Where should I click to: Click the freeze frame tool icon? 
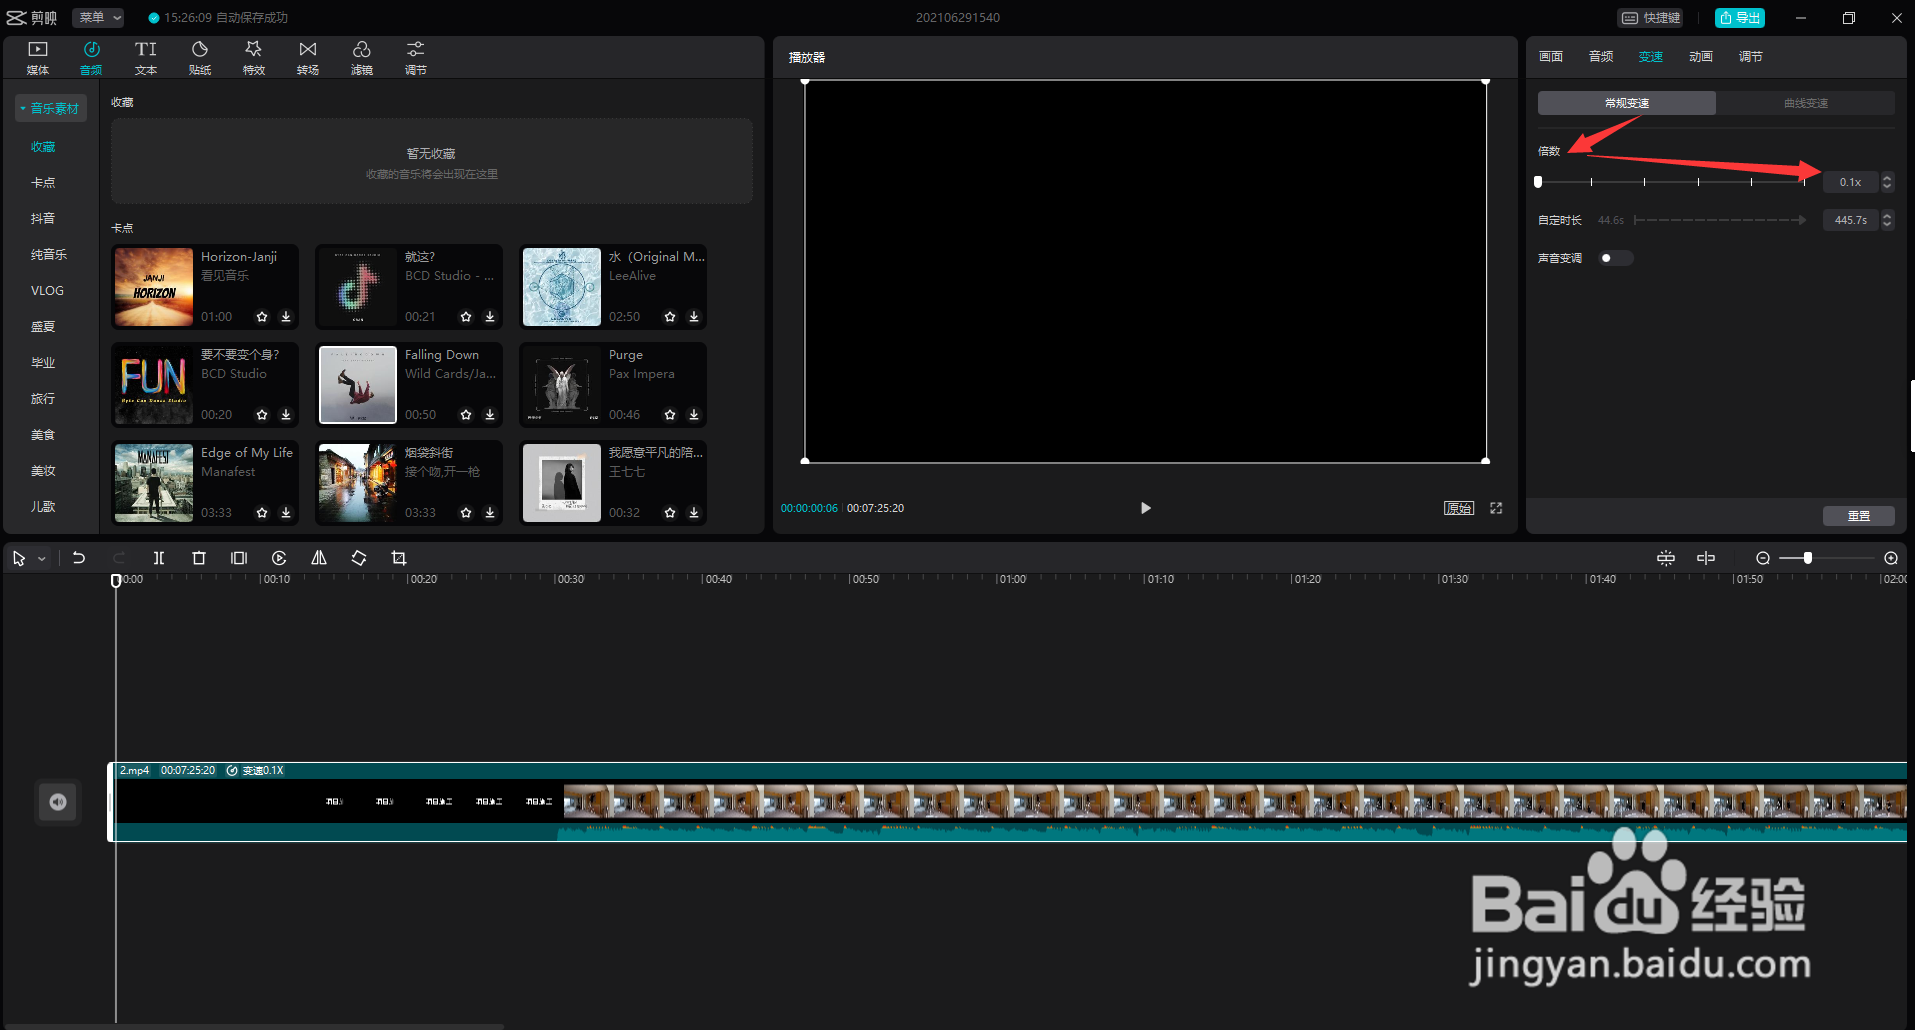(239, 558)
